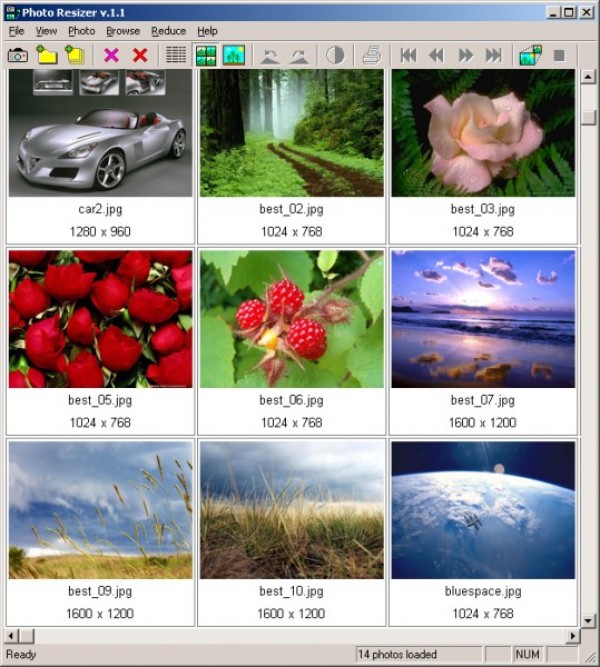Open the File menu
The width and height of the screenshot is (600, 667).
pos(16,31)
